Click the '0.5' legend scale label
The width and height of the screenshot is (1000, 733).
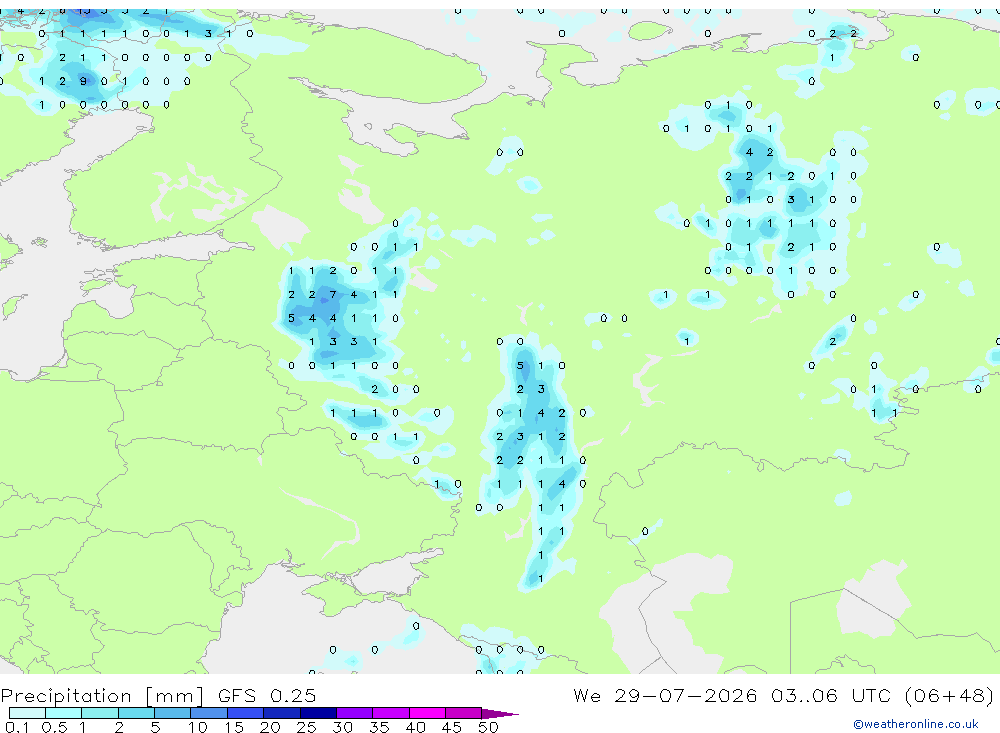pos(54,727)
